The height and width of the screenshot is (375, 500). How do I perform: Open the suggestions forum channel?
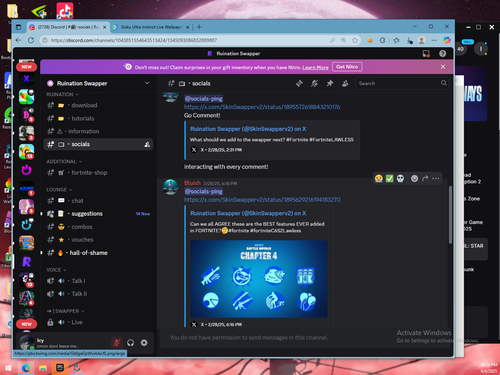tap(98, 214)
